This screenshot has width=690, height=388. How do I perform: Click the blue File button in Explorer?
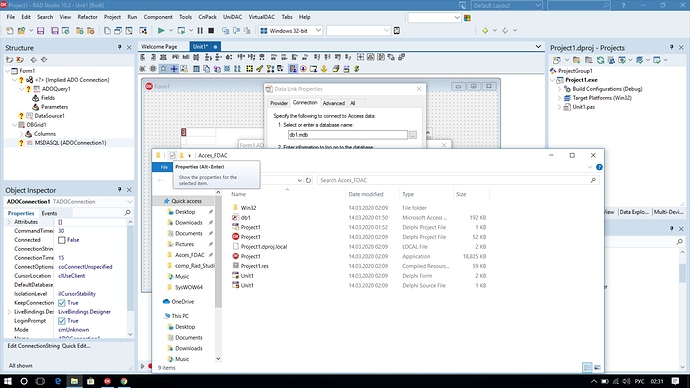pyautogui.click(x=164, y=167)
